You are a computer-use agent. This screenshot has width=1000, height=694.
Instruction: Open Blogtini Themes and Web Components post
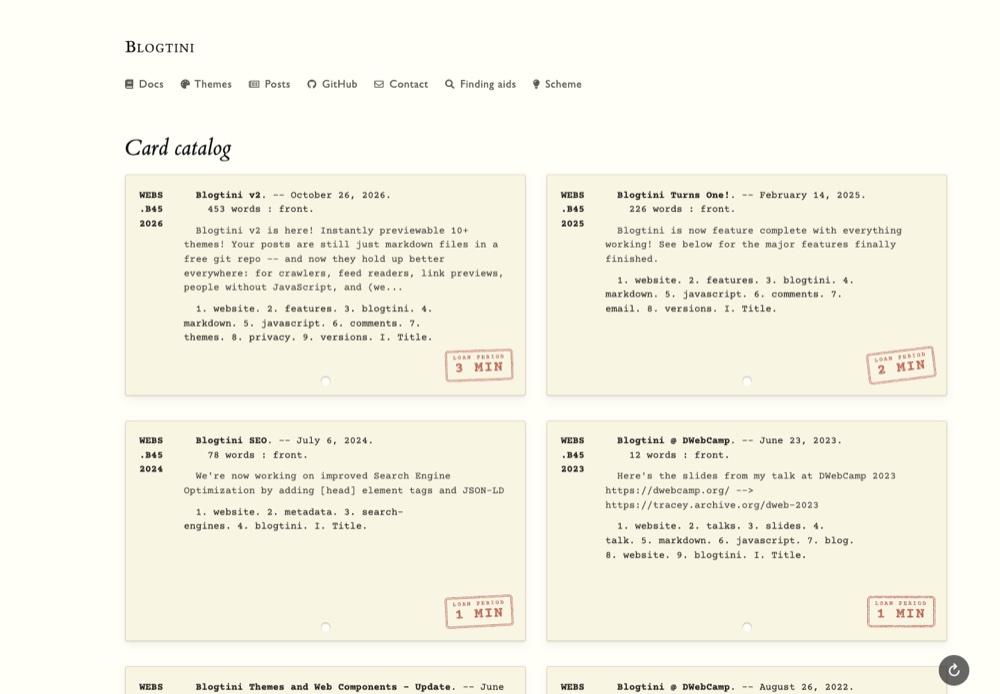[x=324, y=687]
